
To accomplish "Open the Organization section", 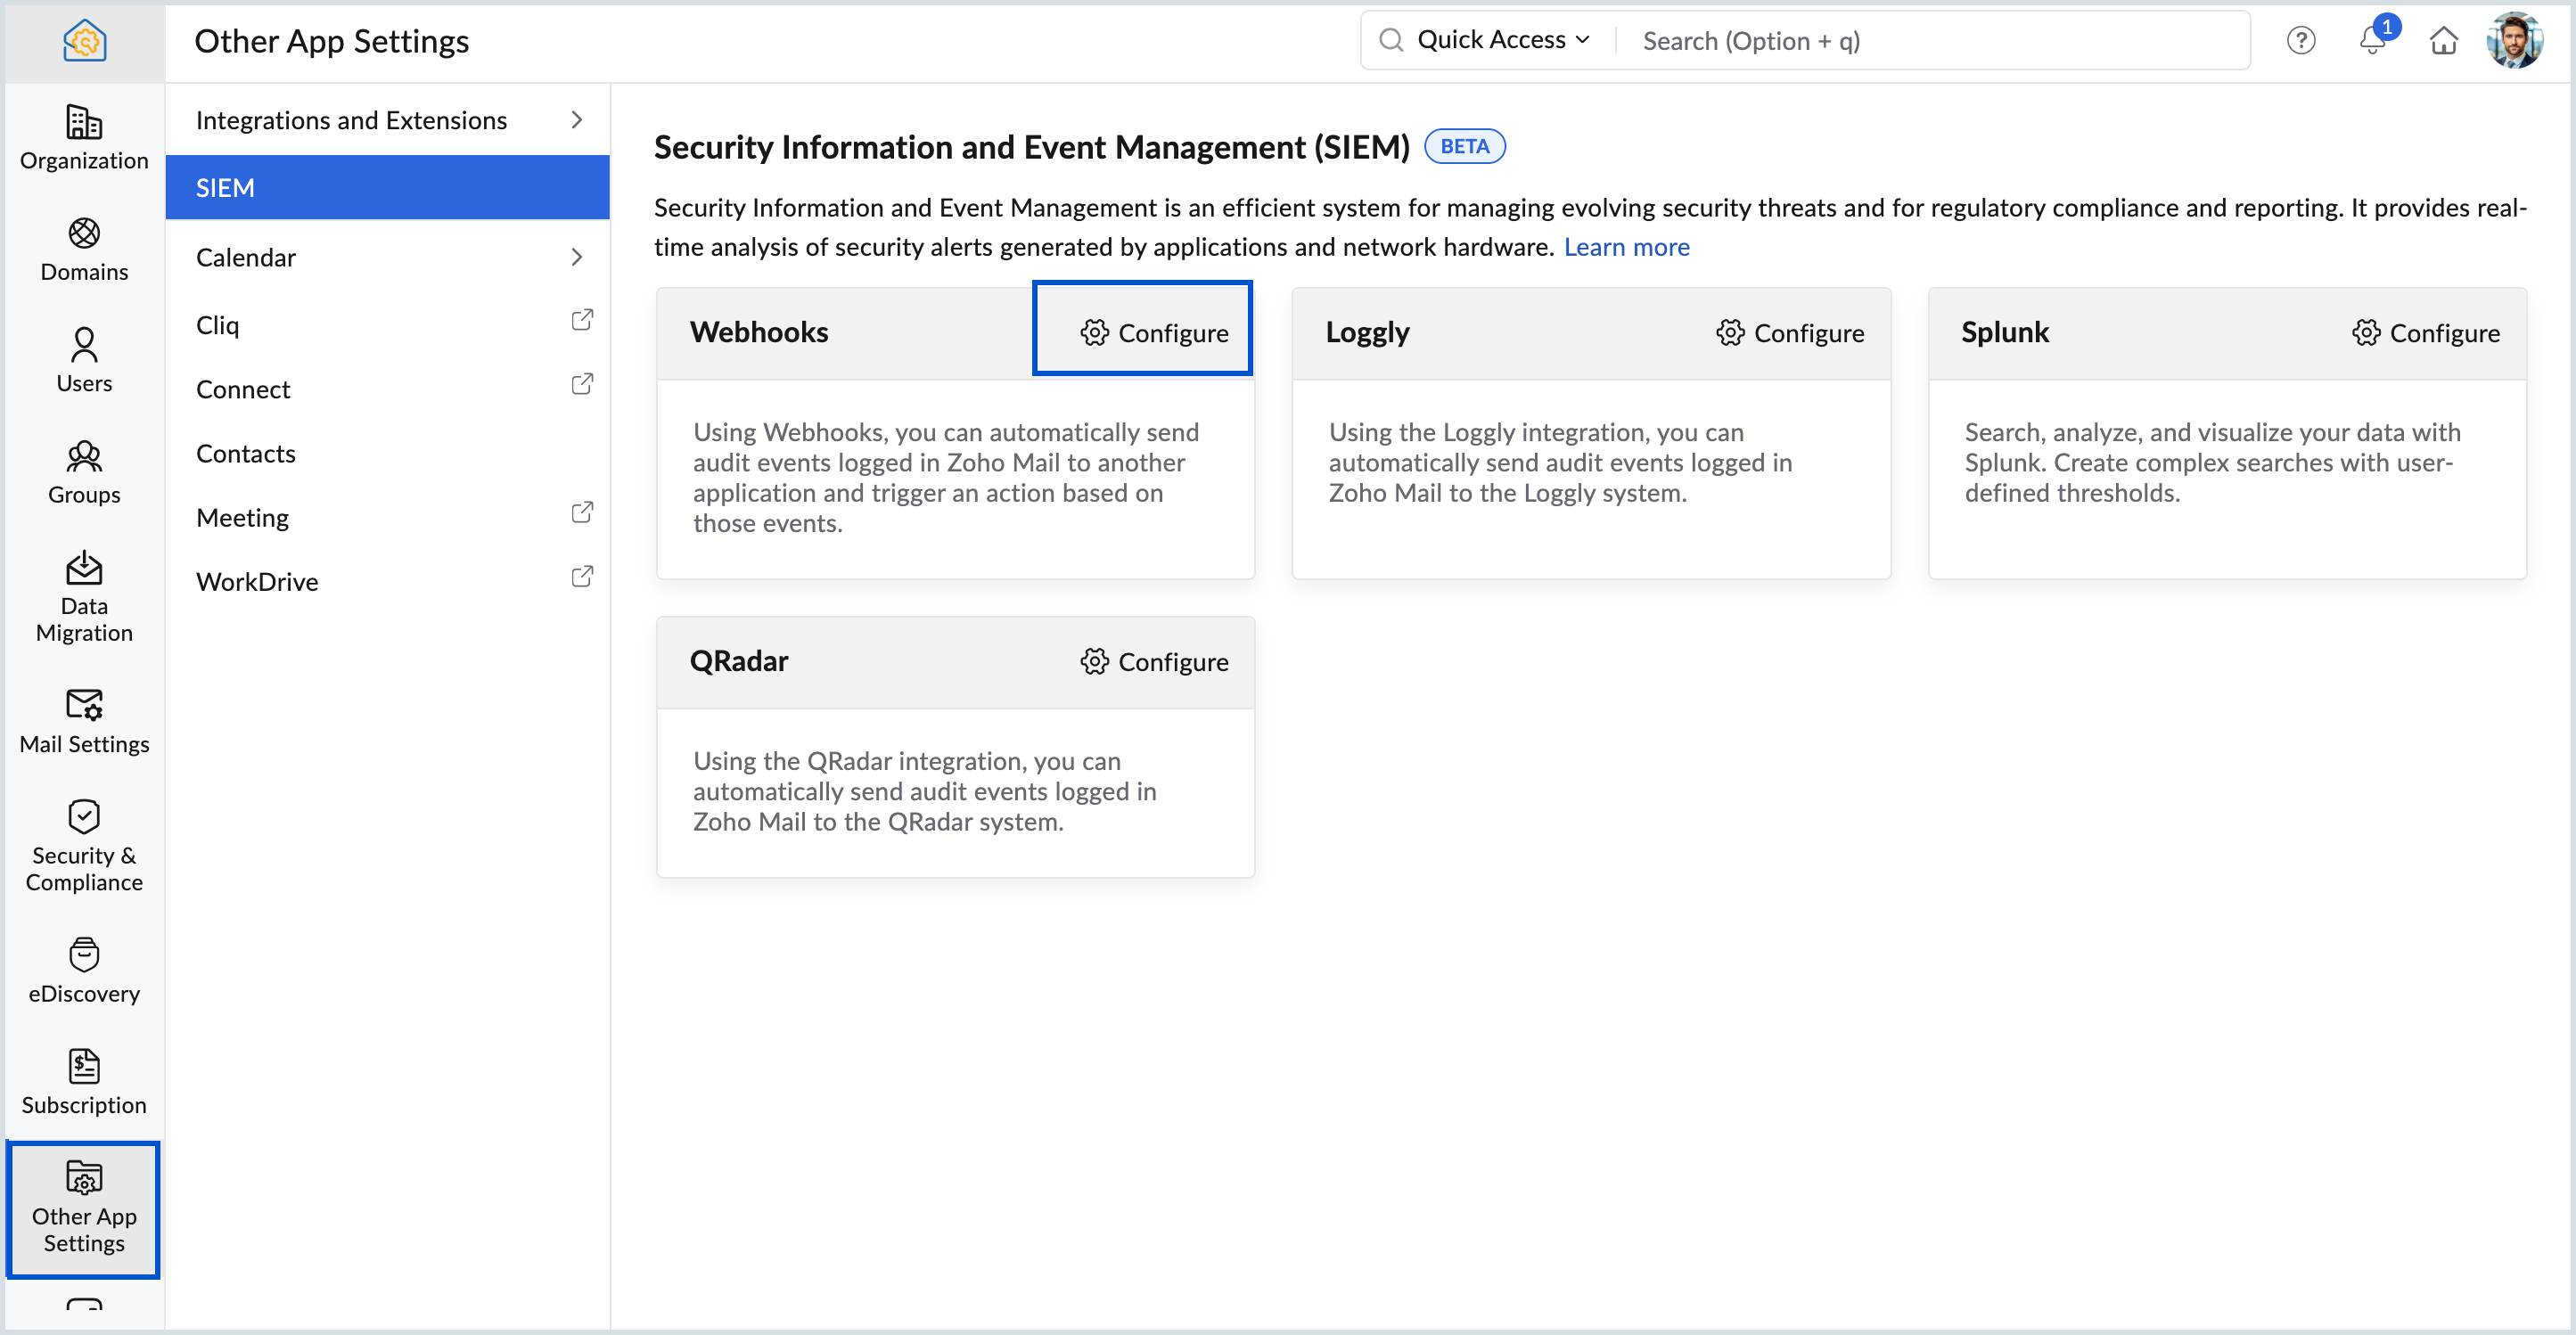I will pos(84,138).
